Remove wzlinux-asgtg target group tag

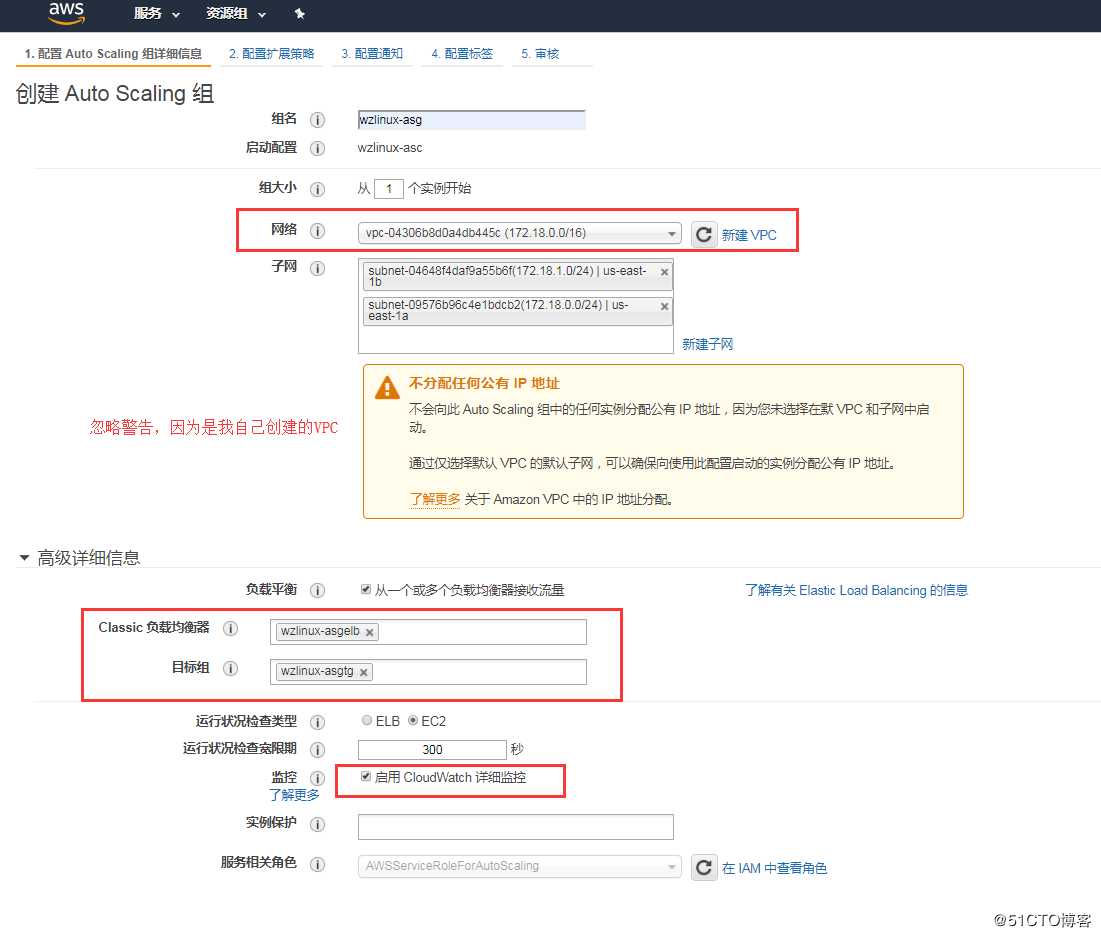pos(364,672)
